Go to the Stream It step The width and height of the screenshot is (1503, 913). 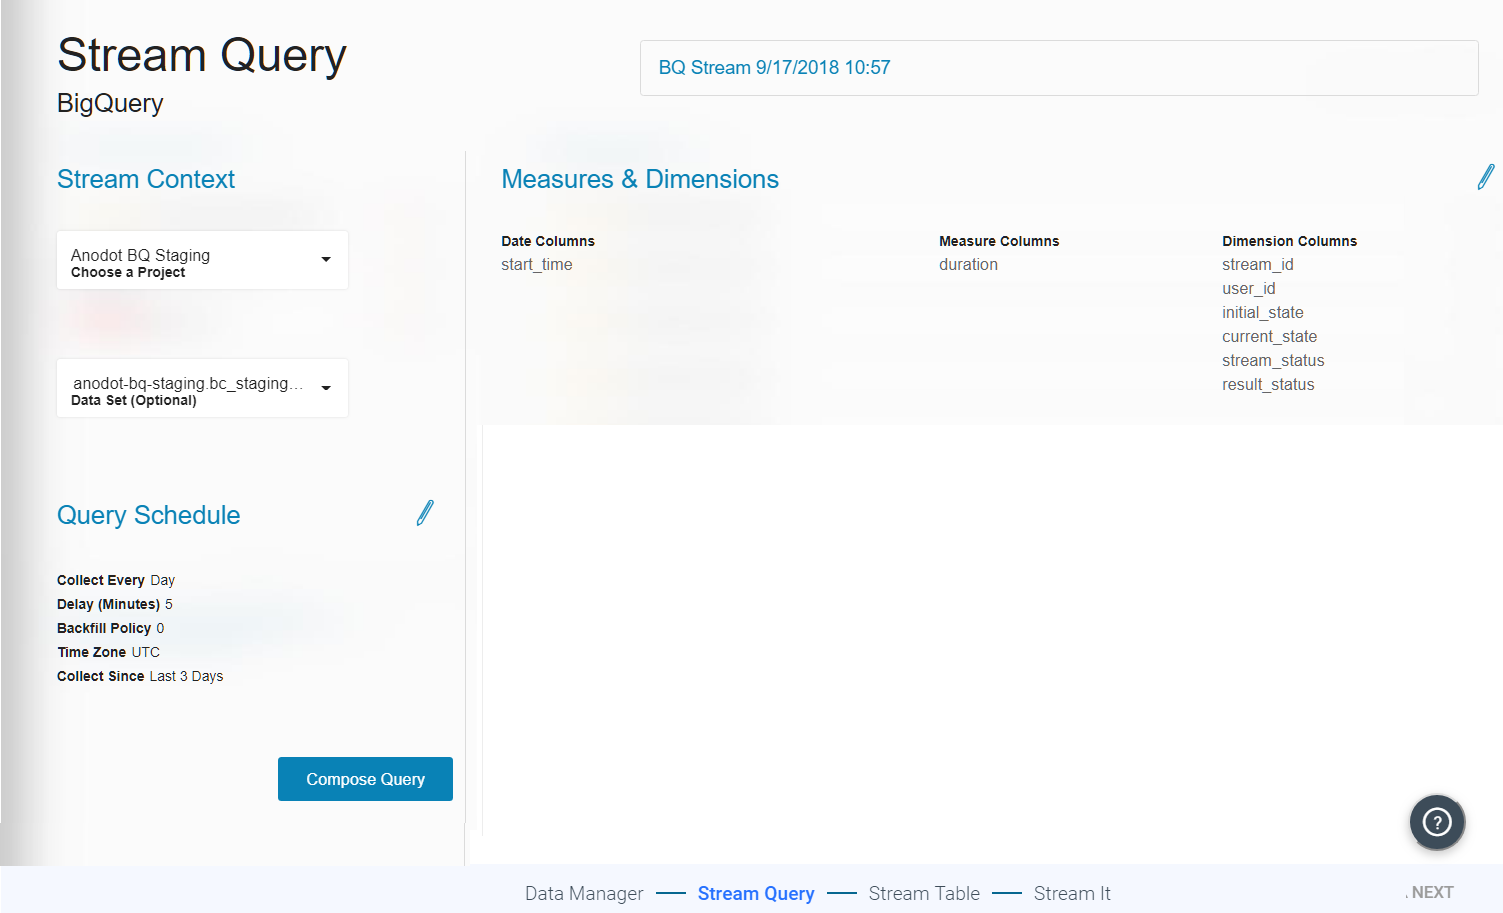[x=1072, y=893]
